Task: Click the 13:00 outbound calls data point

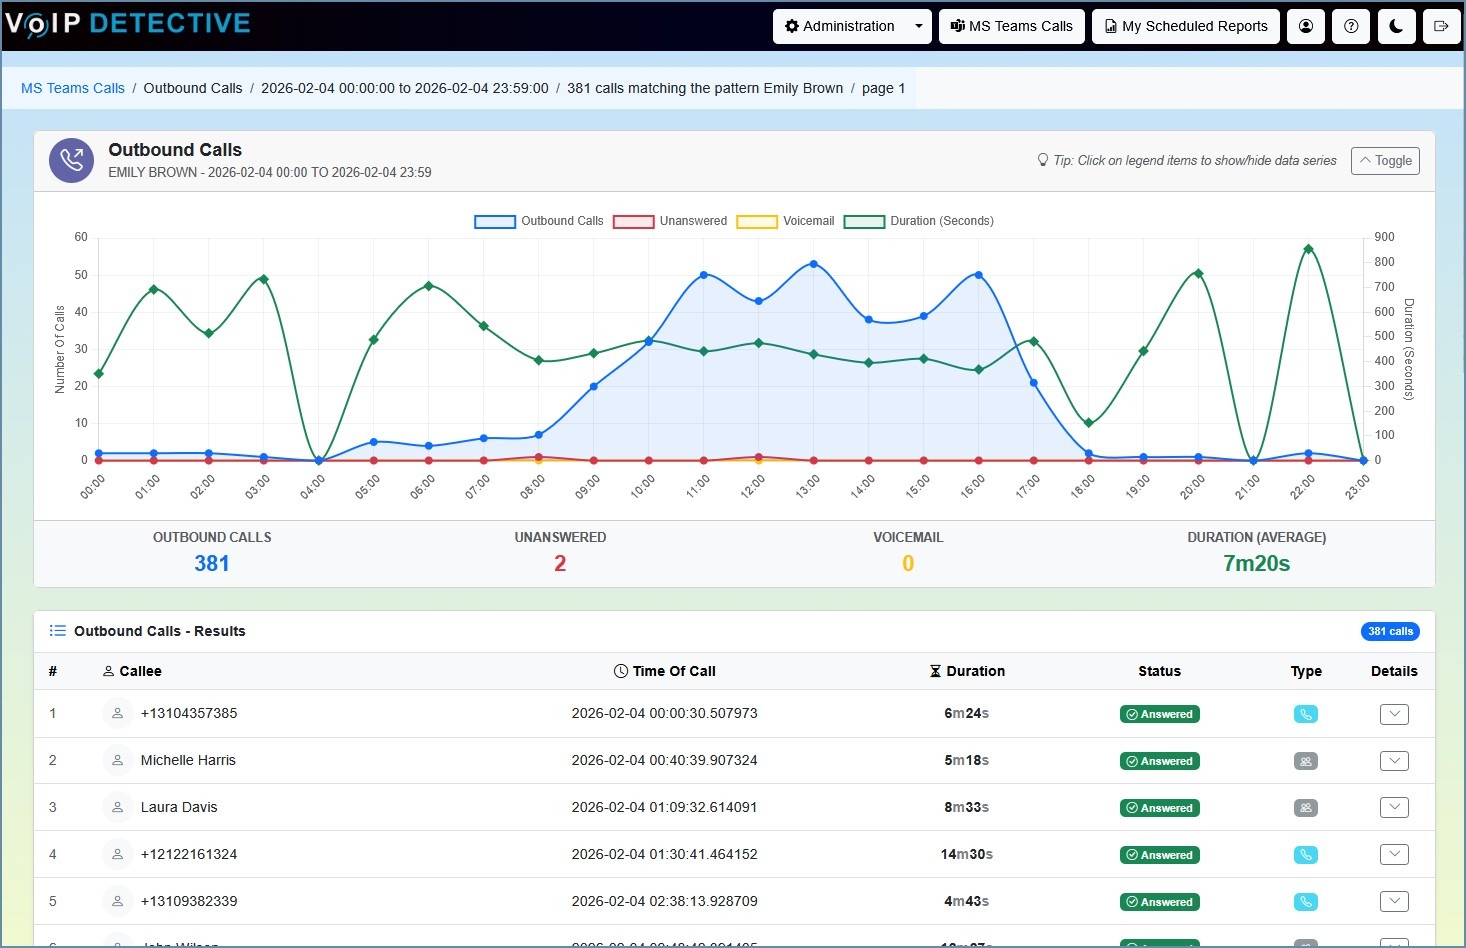Action: [814, 264]
